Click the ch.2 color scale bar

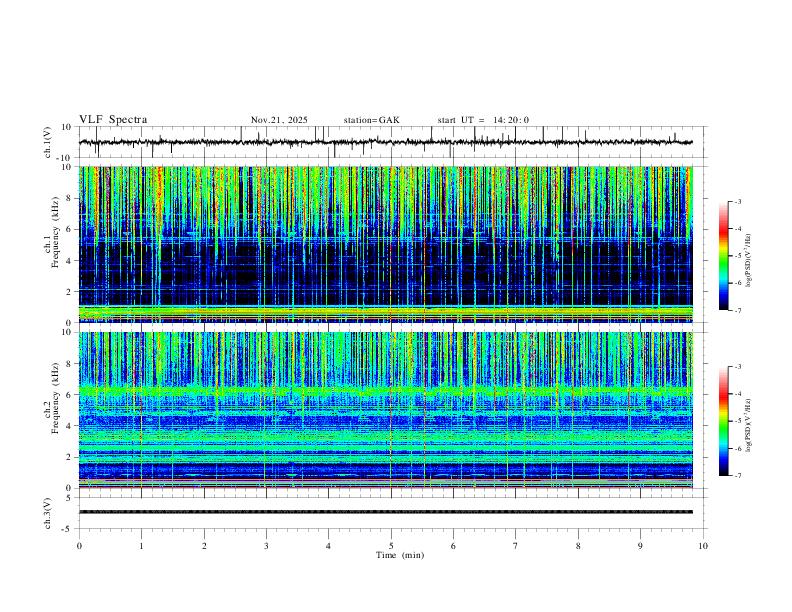723,421
